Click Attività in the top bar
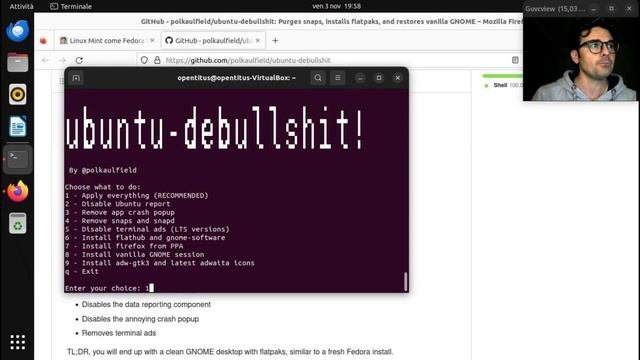640x360 pixels. tap(21, 6)
